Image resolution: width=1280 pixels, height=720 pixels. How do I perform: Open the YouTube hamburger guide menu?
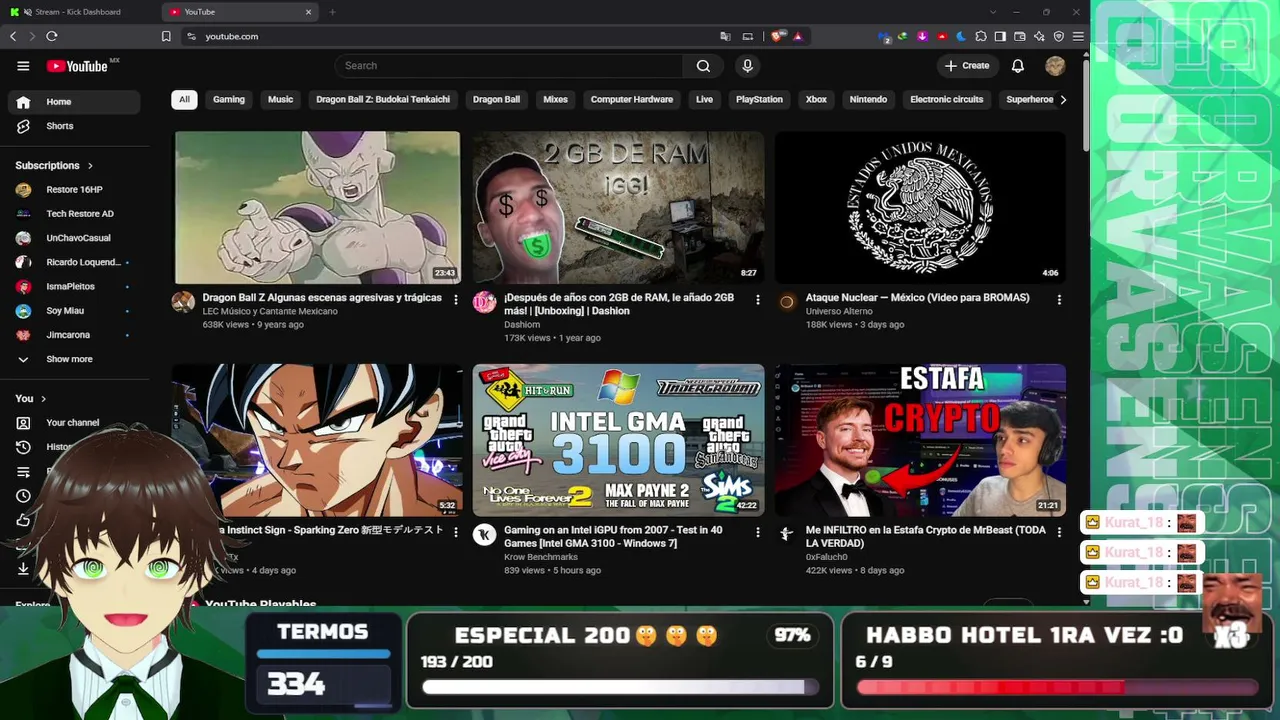click(23, 66)
